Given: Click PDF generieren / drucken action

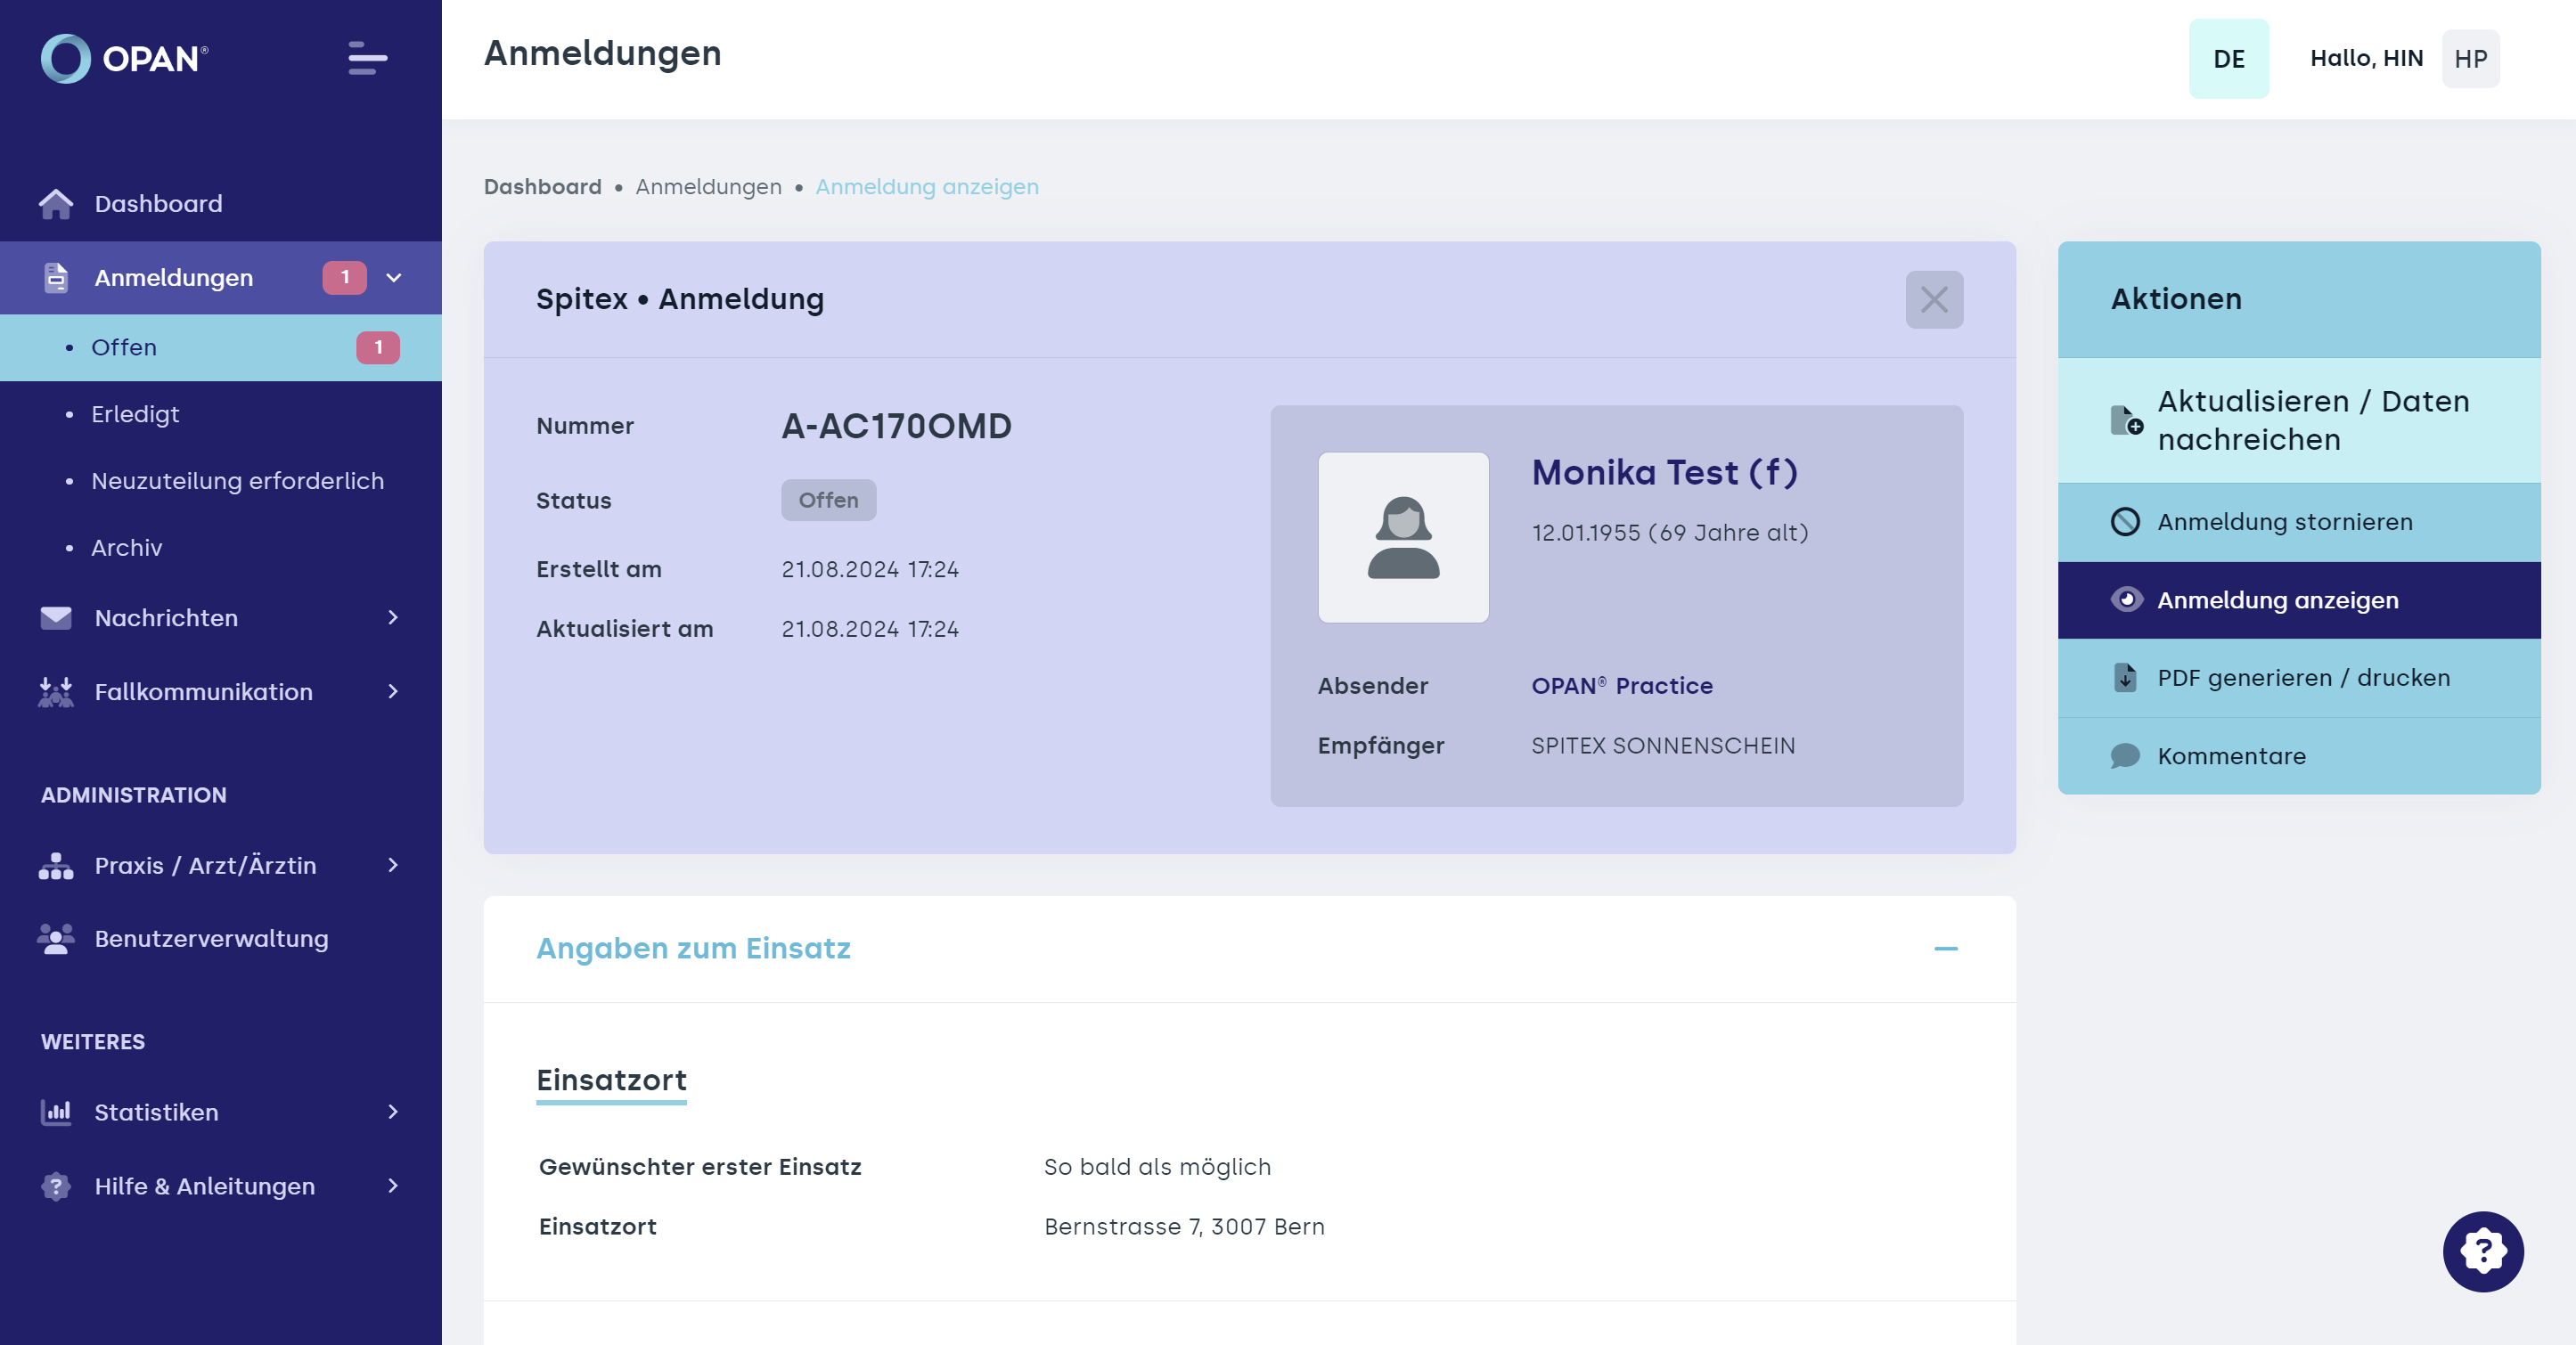Looking at the screenshot, I should pyautogui.click(x=2298, y=678).
